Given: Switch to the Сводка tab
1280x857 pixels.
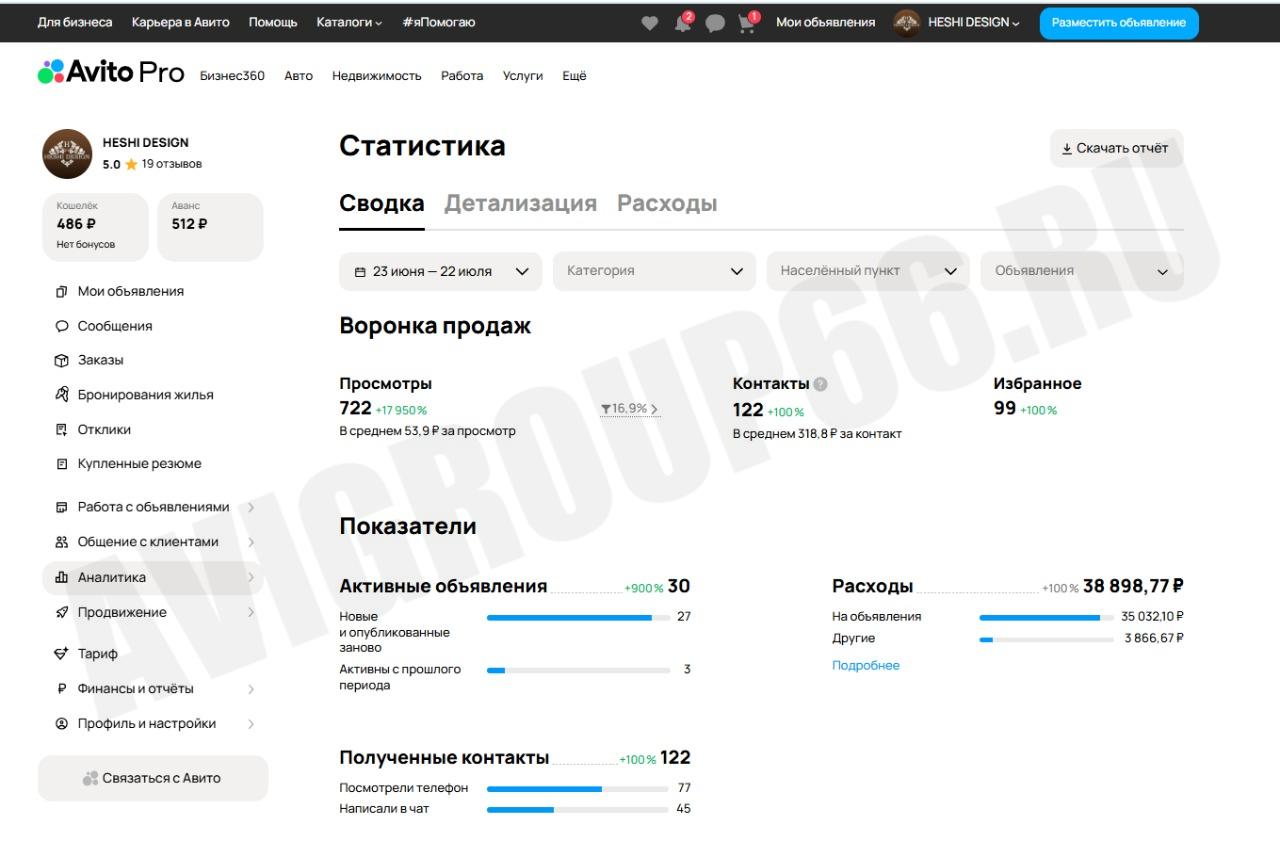Looking at the screenshot, I should click(382, 204).
